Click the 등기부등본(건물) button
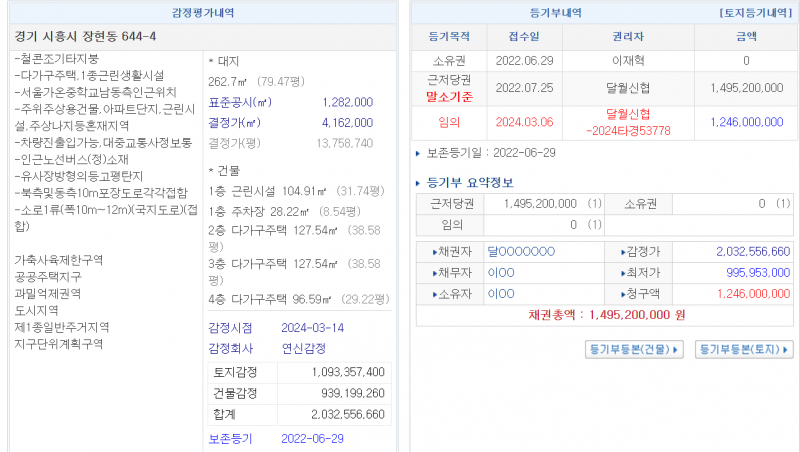Viewport: 800px width, 452px height. 634,350
